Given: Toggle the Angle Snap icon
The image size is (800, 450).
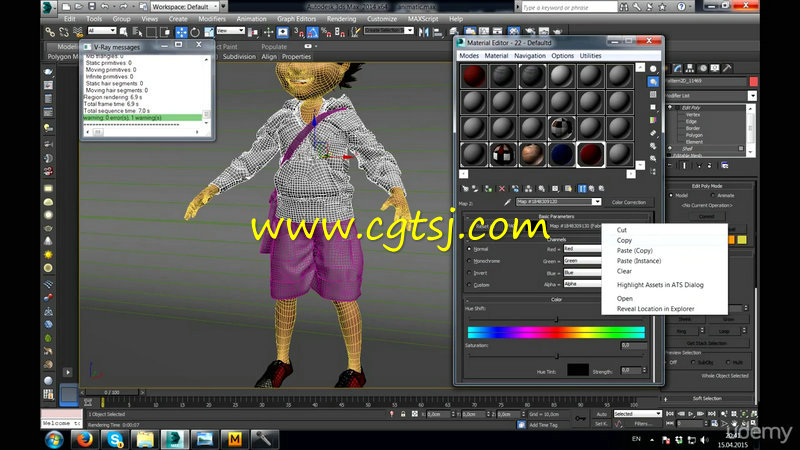Looking at the screenshot, I should (312, 32).
